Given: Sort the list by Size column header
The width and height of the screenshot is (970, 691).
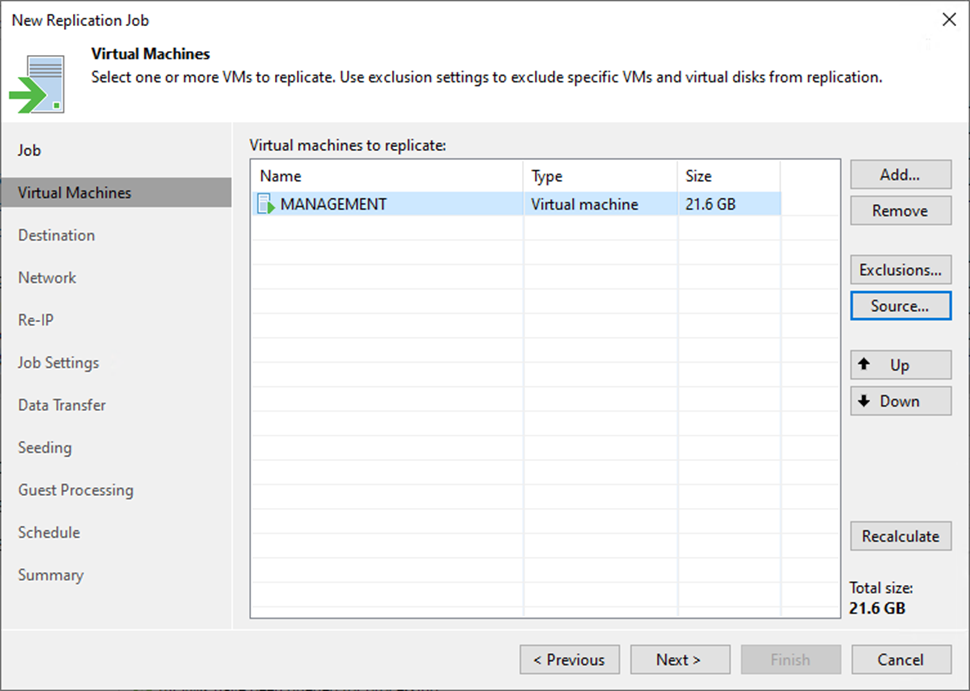Looking at the screenshot, I should pyautogui.click(x=727, y=176).
